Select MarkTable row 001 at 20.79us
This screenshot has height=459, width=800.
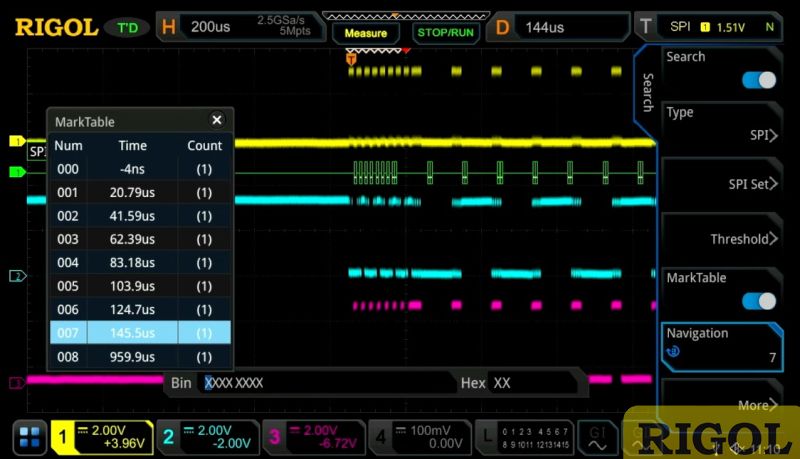(140, 192)
